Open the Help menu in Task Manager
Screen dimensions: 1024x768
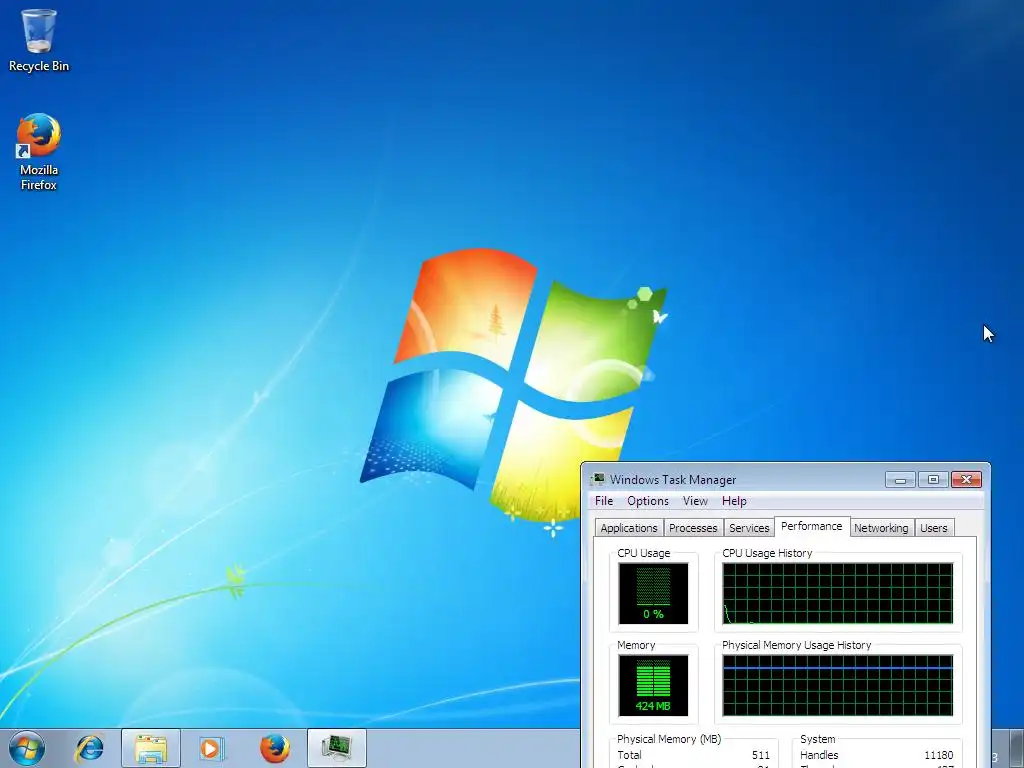(x=734, y=501)
